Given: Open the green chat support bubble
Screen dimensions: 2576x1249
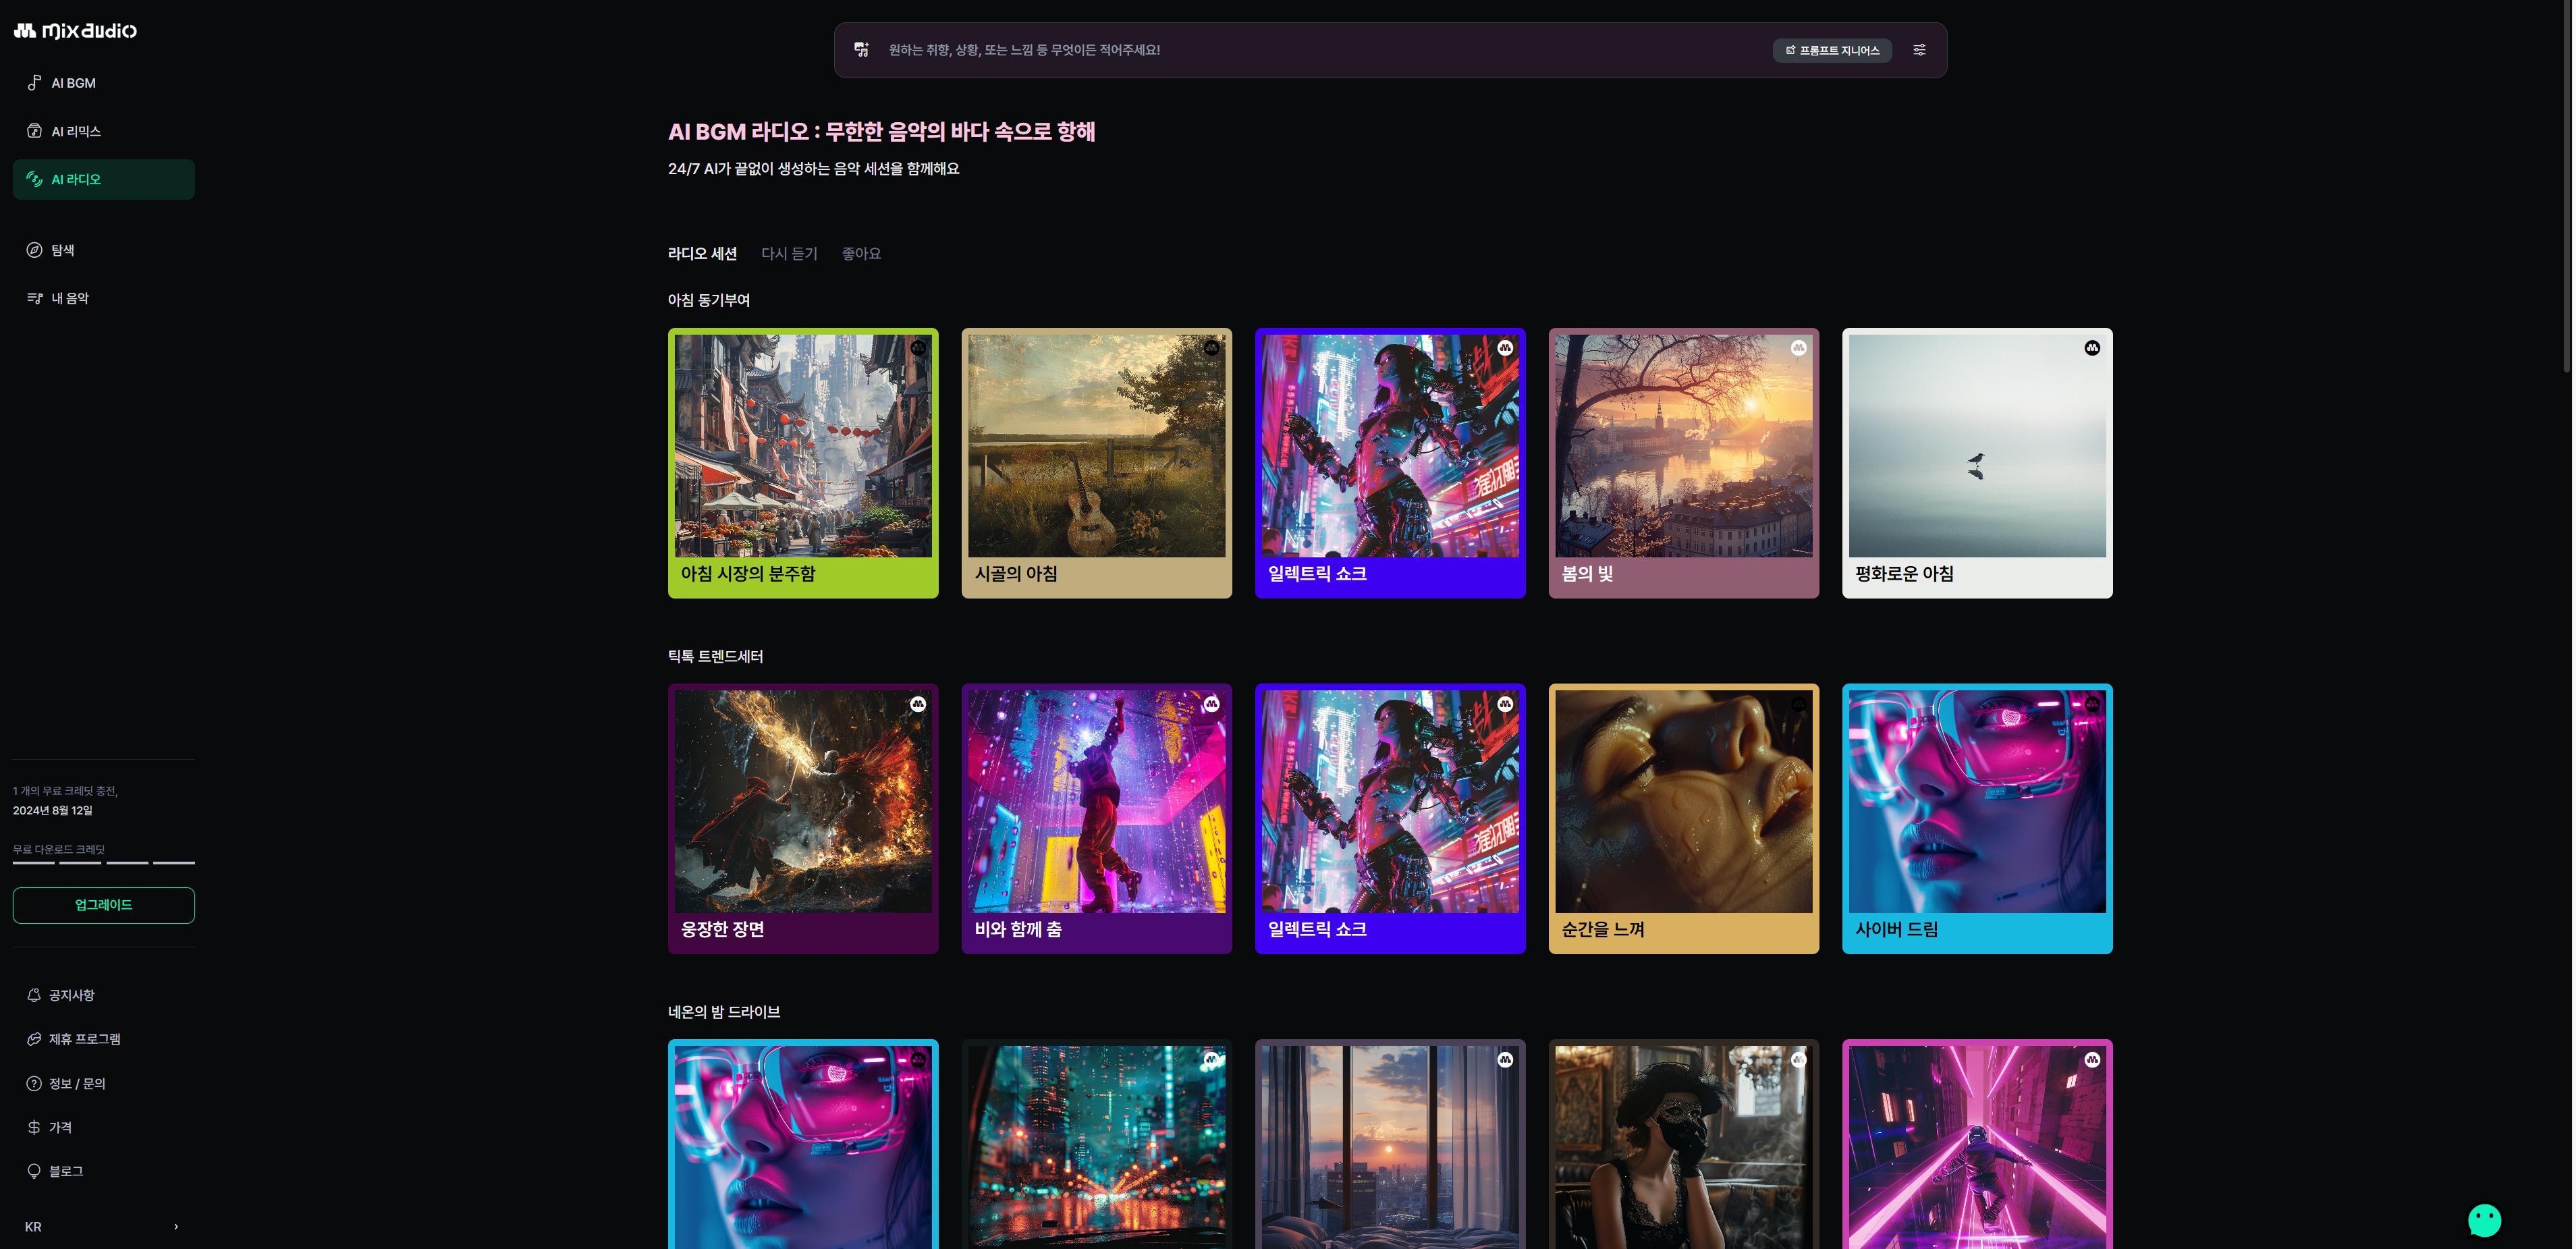Looking at the screenshot, I should tap(2484, 1220).
